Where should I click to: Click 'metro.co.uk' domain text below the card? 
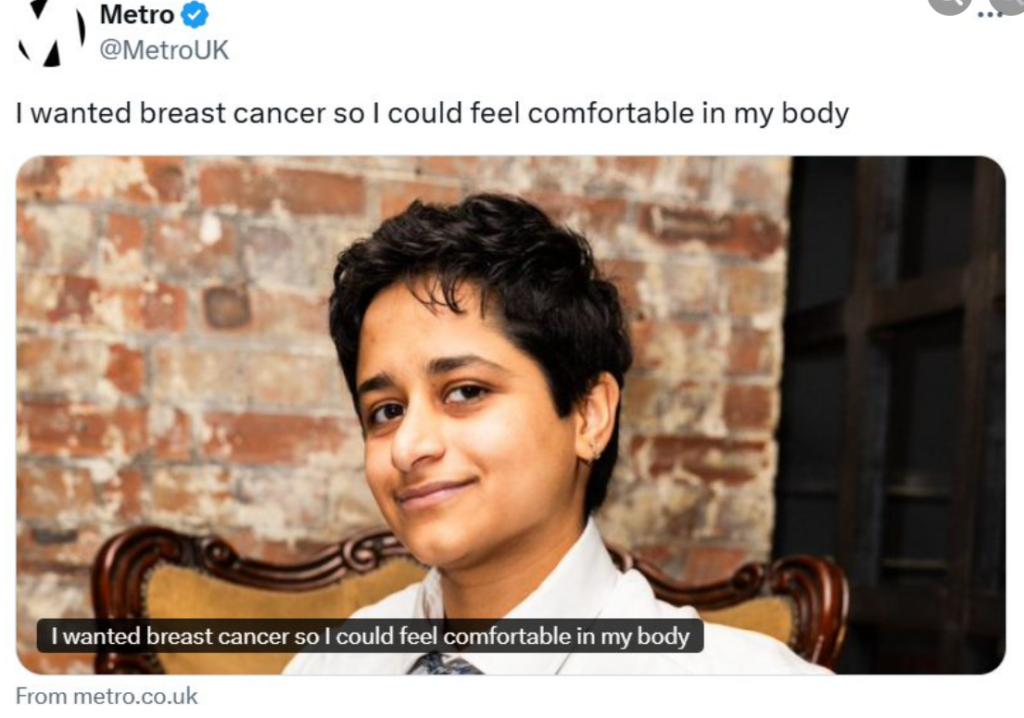(x=136, y=696)
